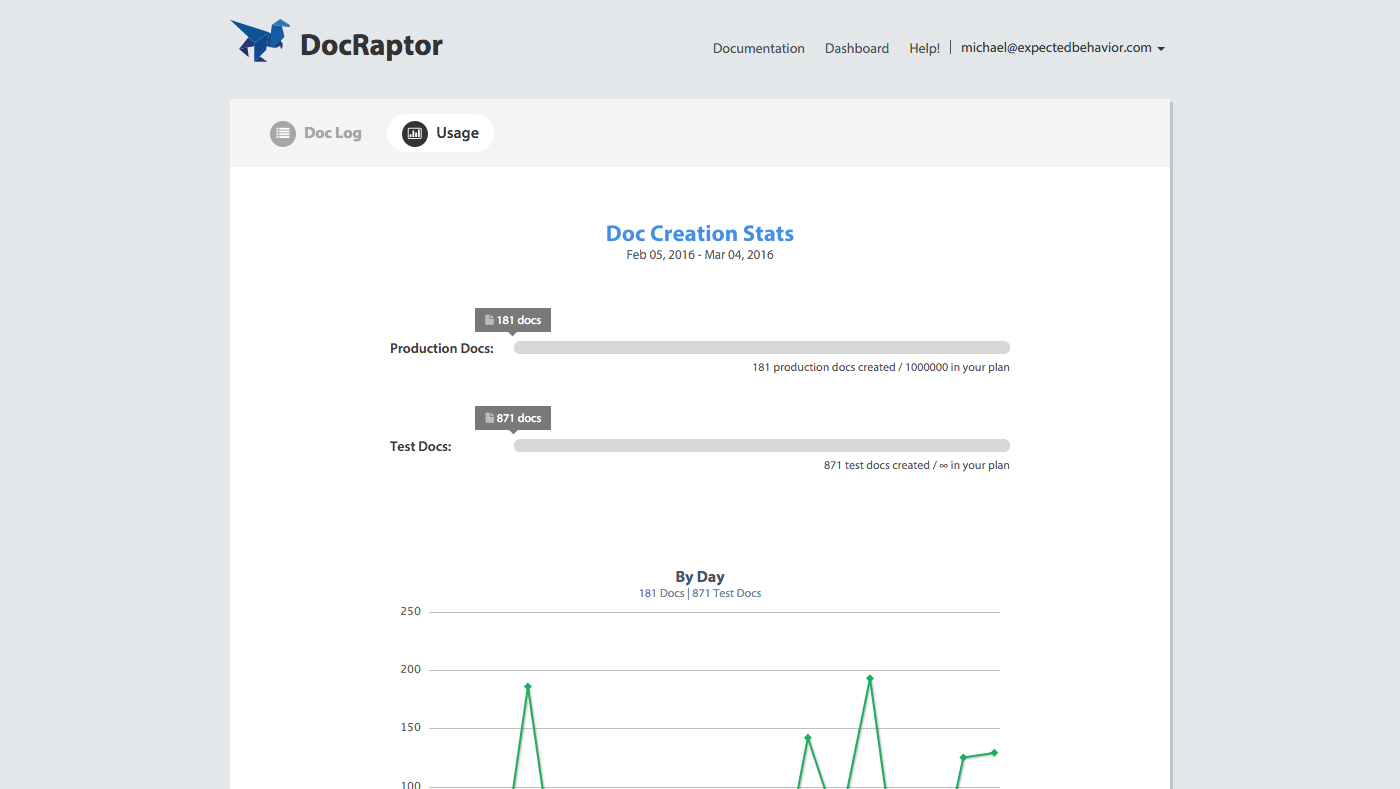This screenshot has width=1400, height=789.
Task: Open the Documentation page
Action: point(758,48)
